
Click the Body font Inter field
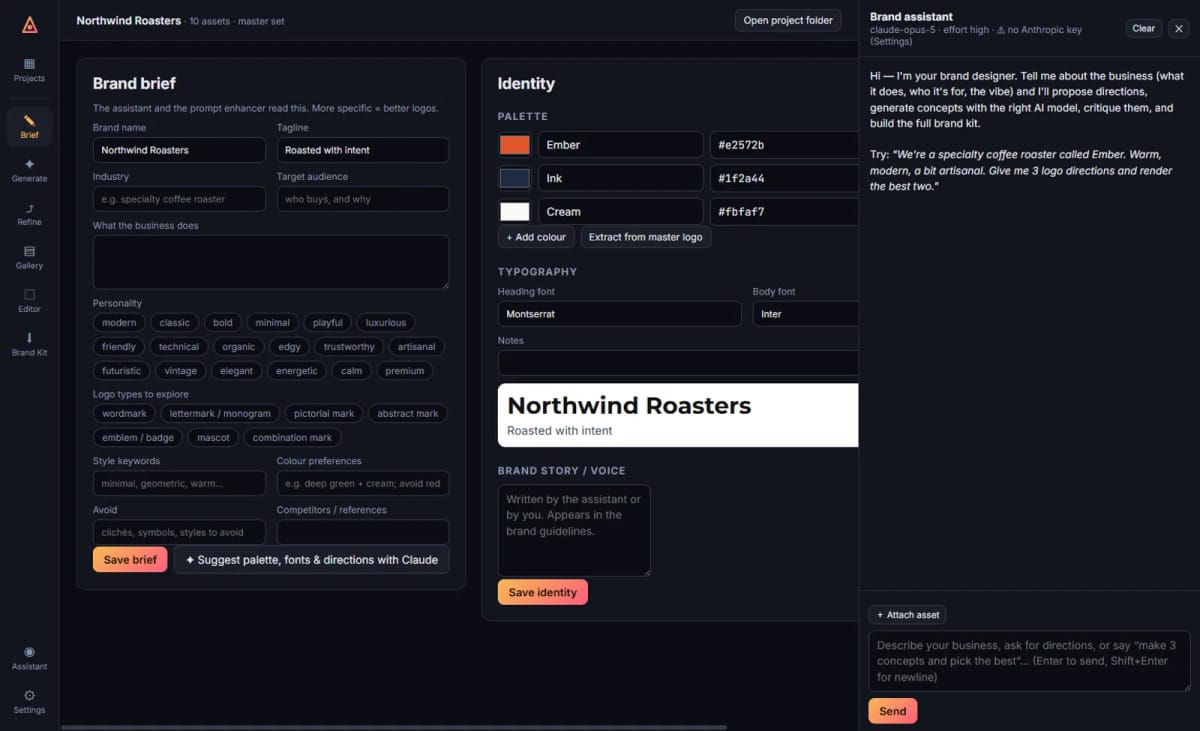[806, 314]
